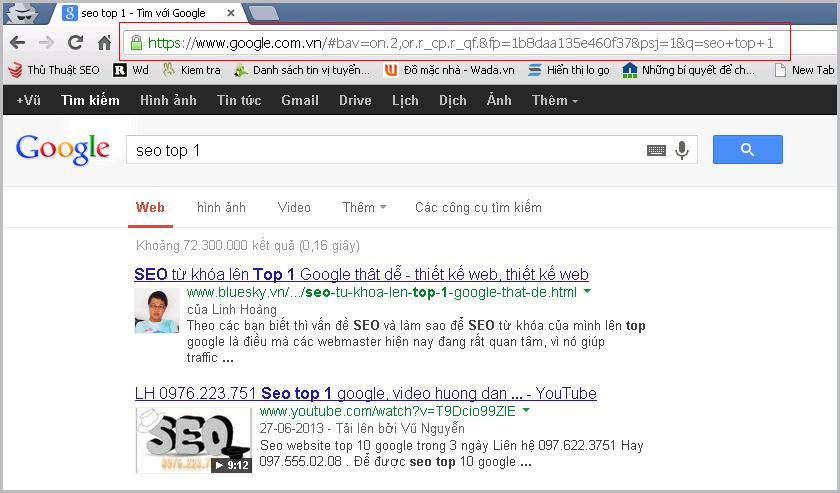Switch to hình ảnh results
The image size is (840, 493).
click(221, 207)
